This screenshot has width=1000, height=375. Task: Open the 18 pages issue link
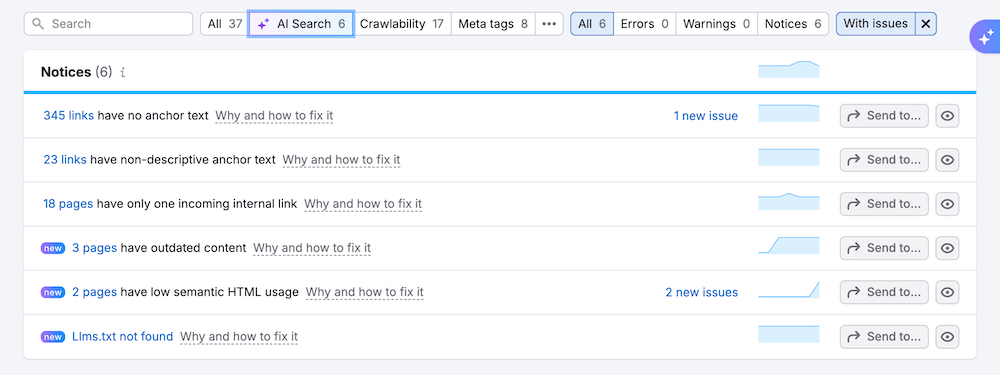pos(68,204)
